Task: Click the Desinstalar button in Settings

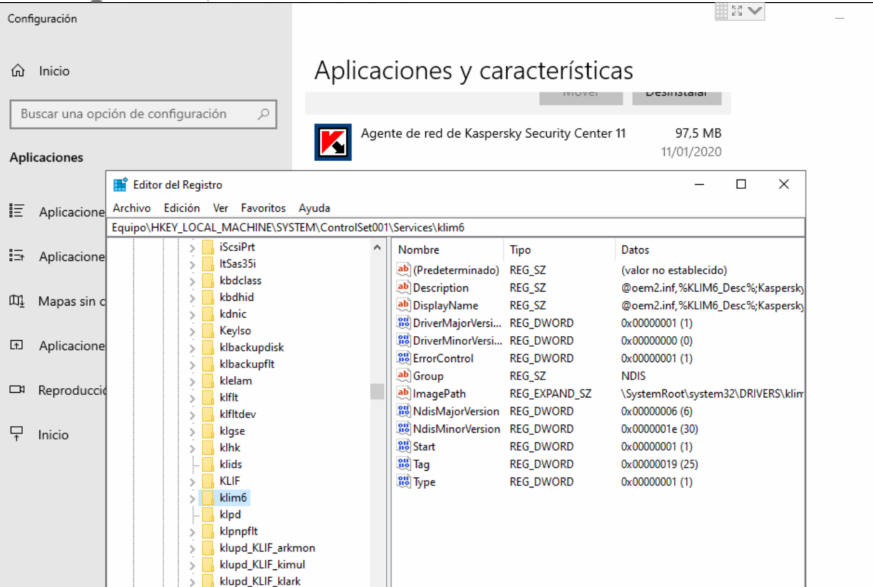Action: [676, 97]
